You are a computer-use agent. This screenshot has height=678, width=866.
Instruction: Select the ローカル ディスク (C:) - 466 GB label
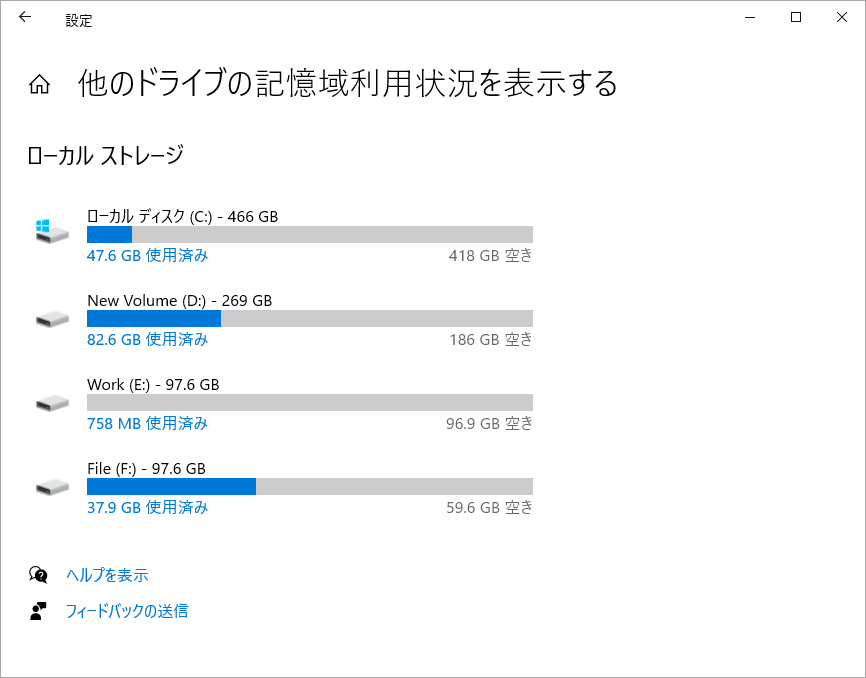coord(182,216)
